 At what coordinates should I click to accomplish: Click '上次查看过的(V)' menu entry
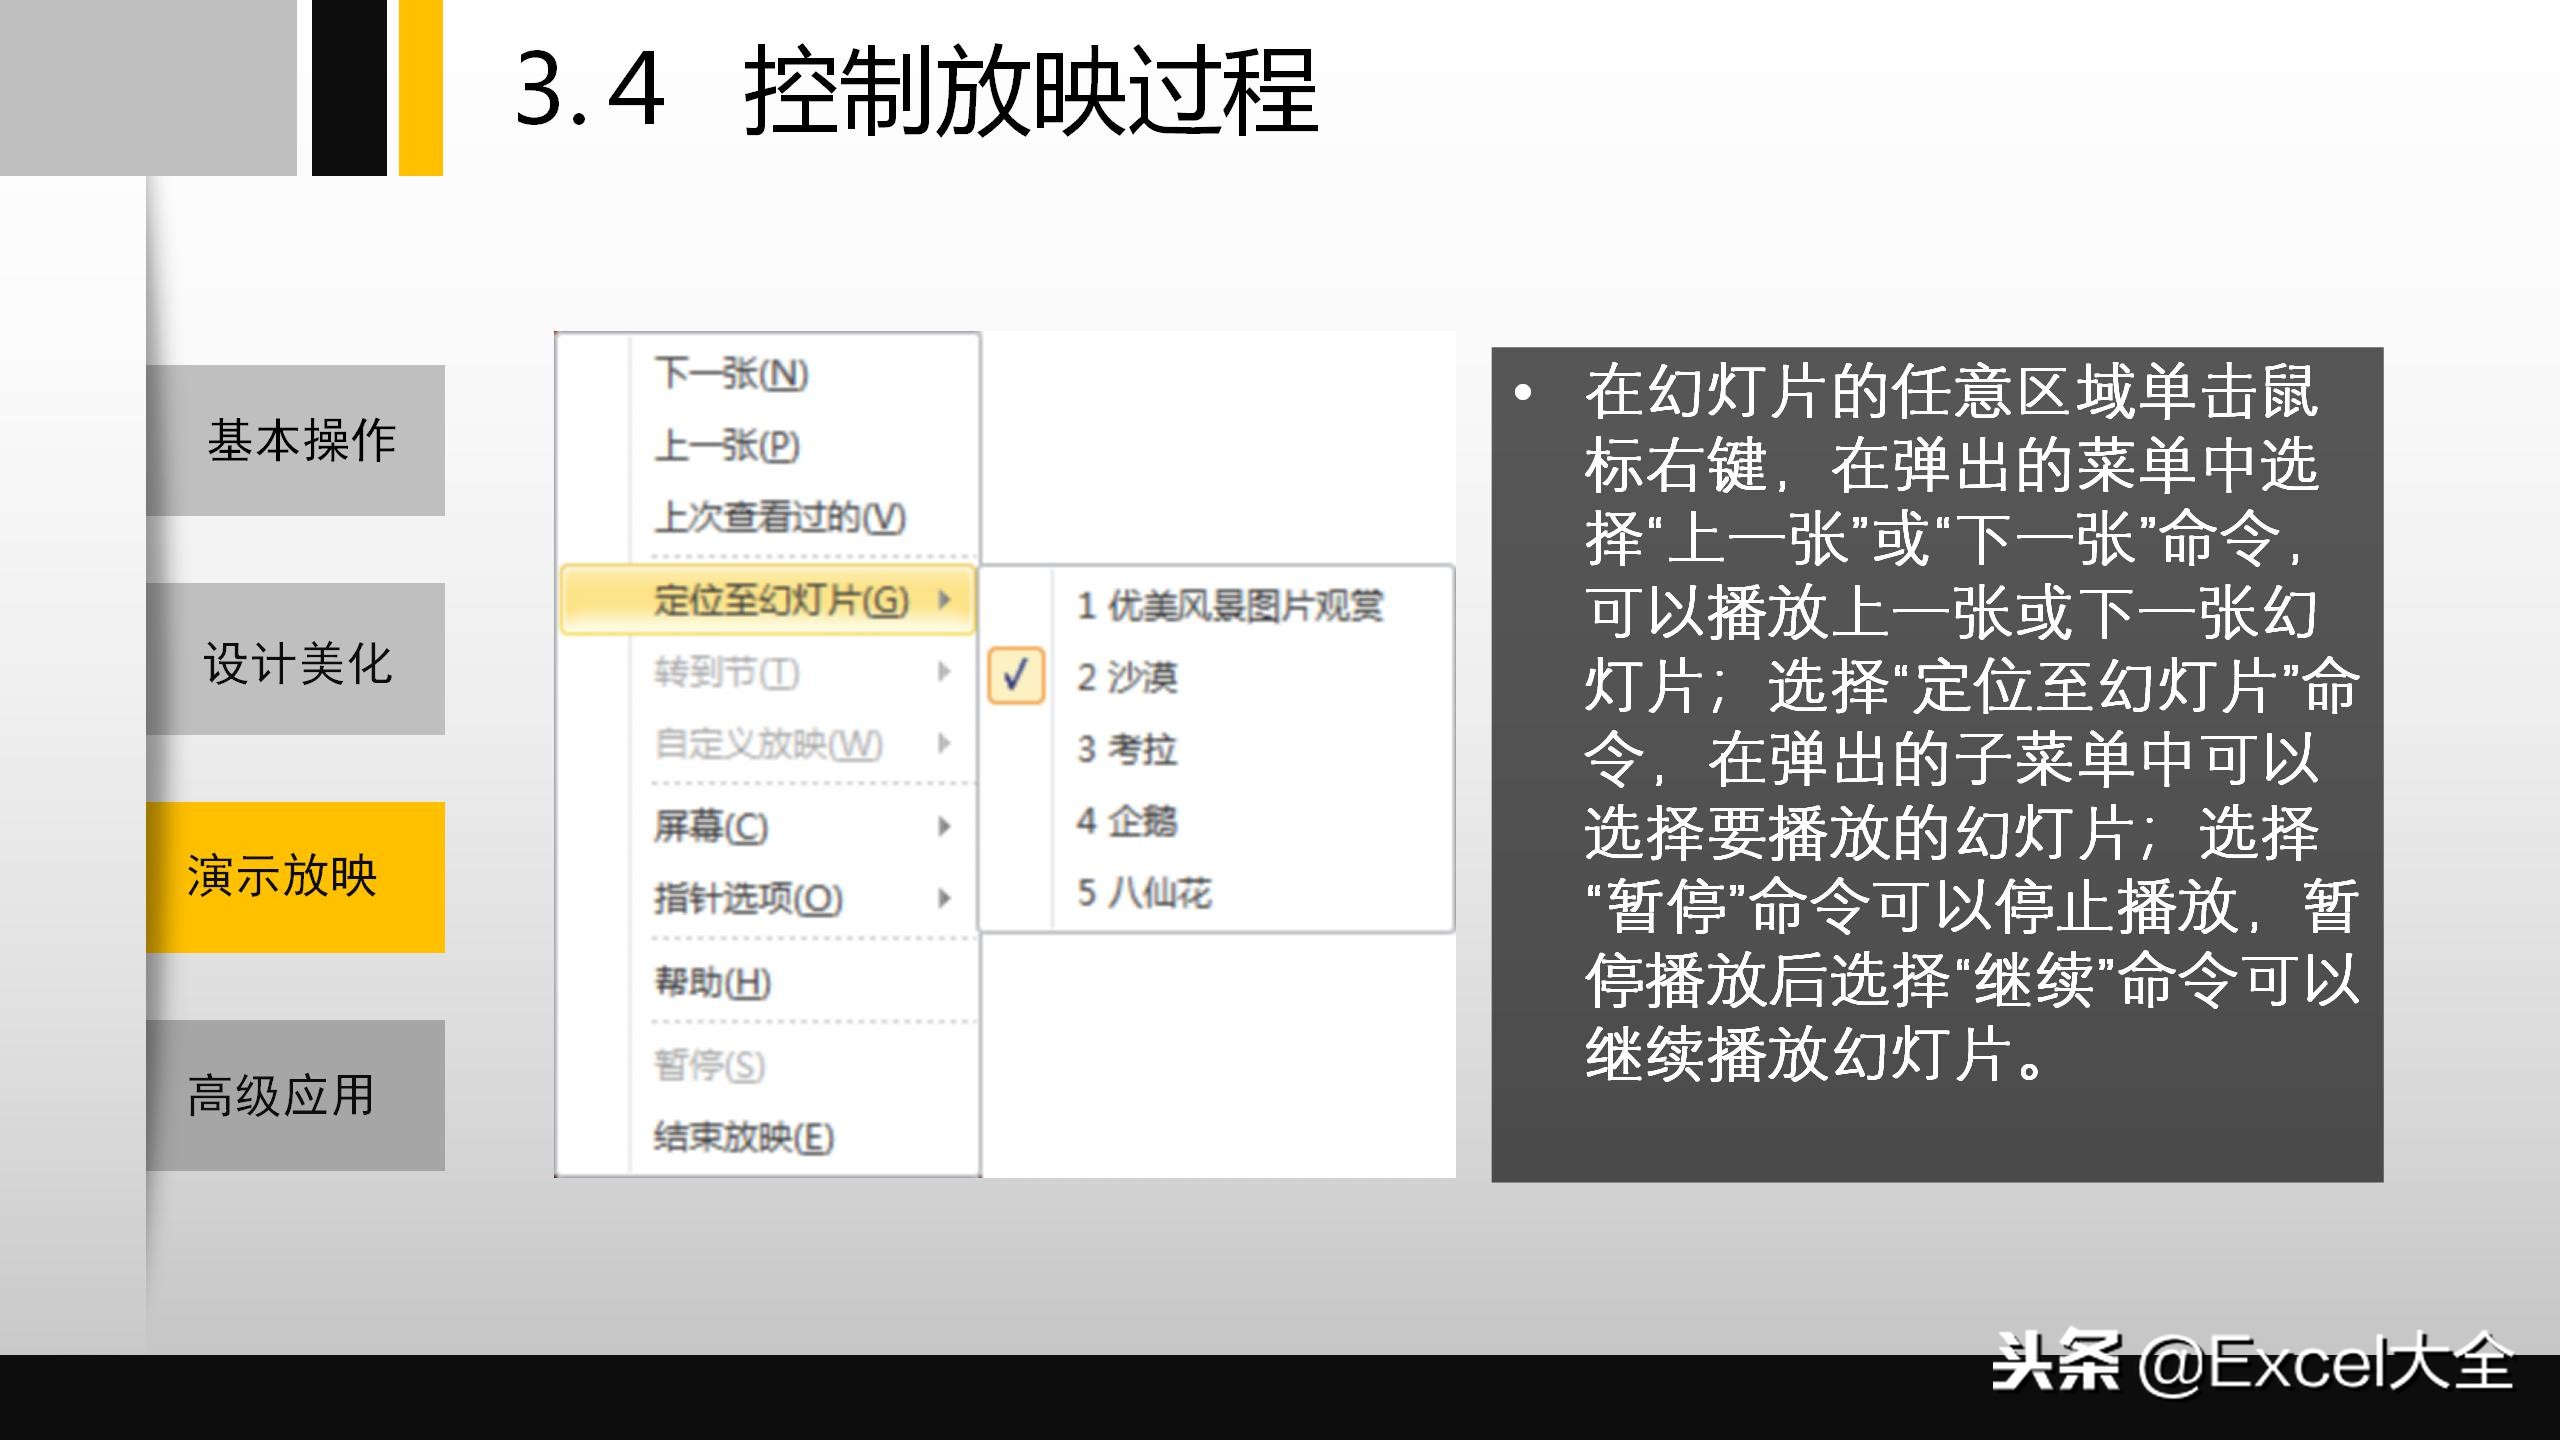775,520
